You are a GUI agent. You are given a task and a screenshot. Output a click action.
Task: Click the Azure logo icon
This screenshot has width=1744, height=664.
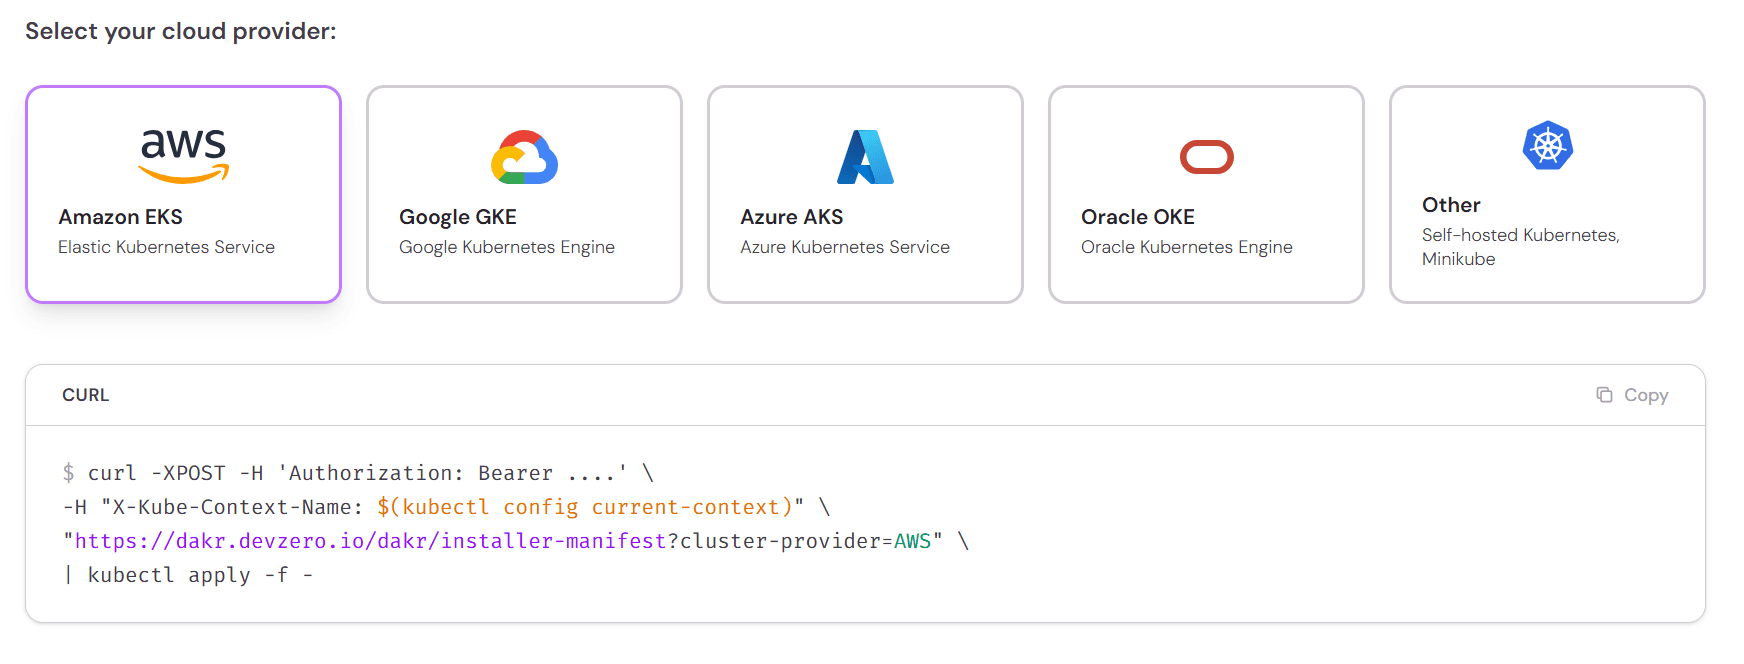(x=865, y=157)
